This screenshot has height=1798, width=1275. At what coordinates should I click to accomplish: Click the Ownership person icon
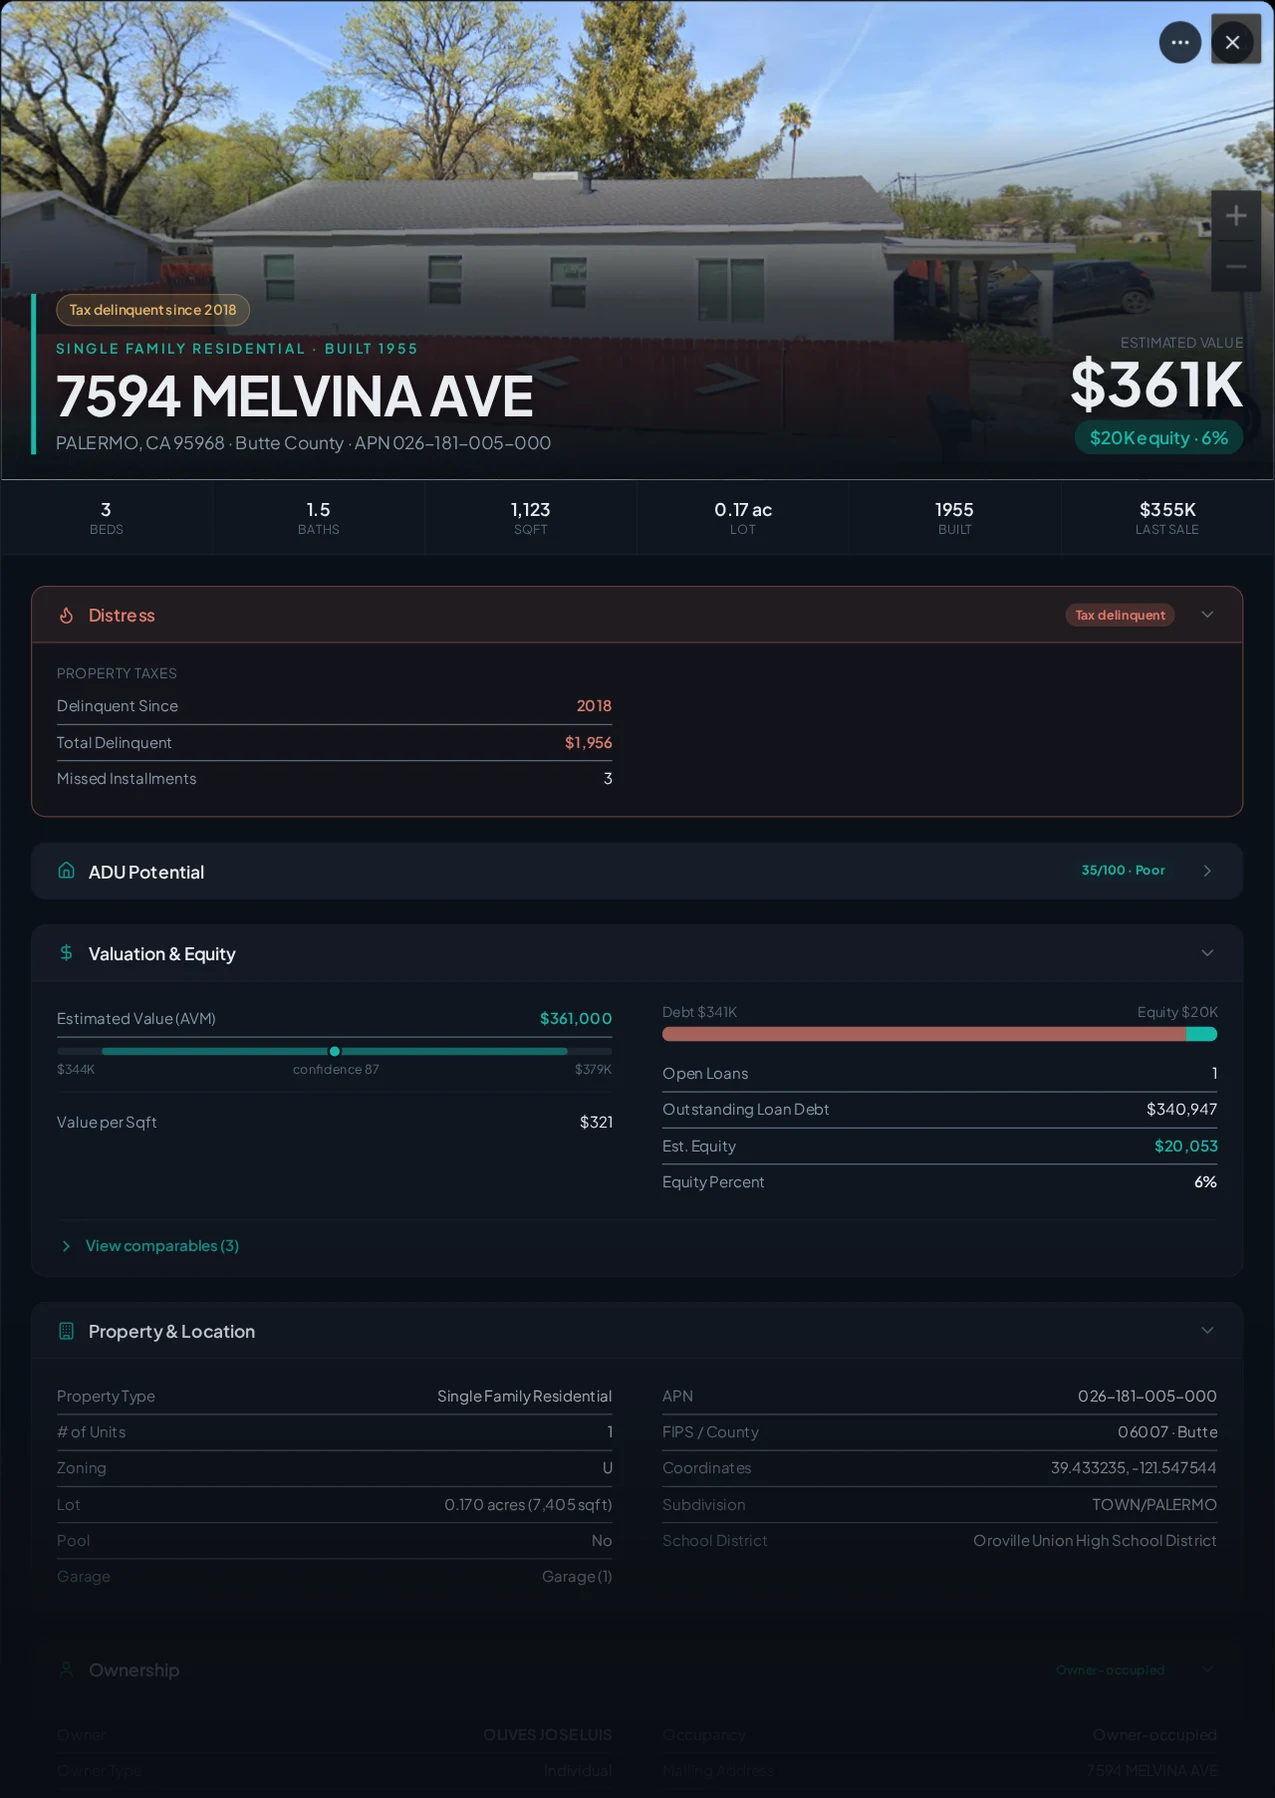(66, 1670)
